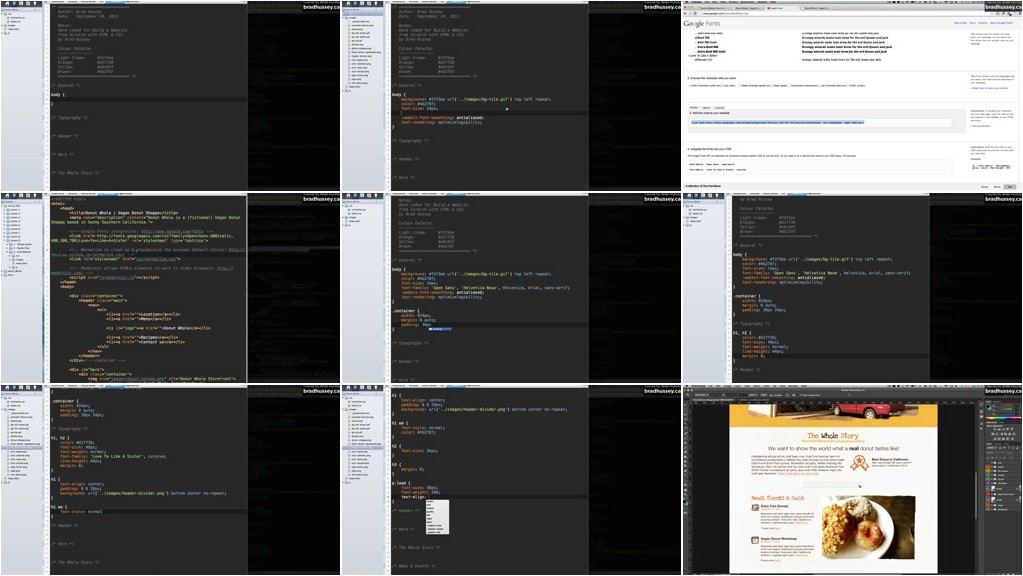Collapse the '3 - Final Website' folder

click(7, 252)
